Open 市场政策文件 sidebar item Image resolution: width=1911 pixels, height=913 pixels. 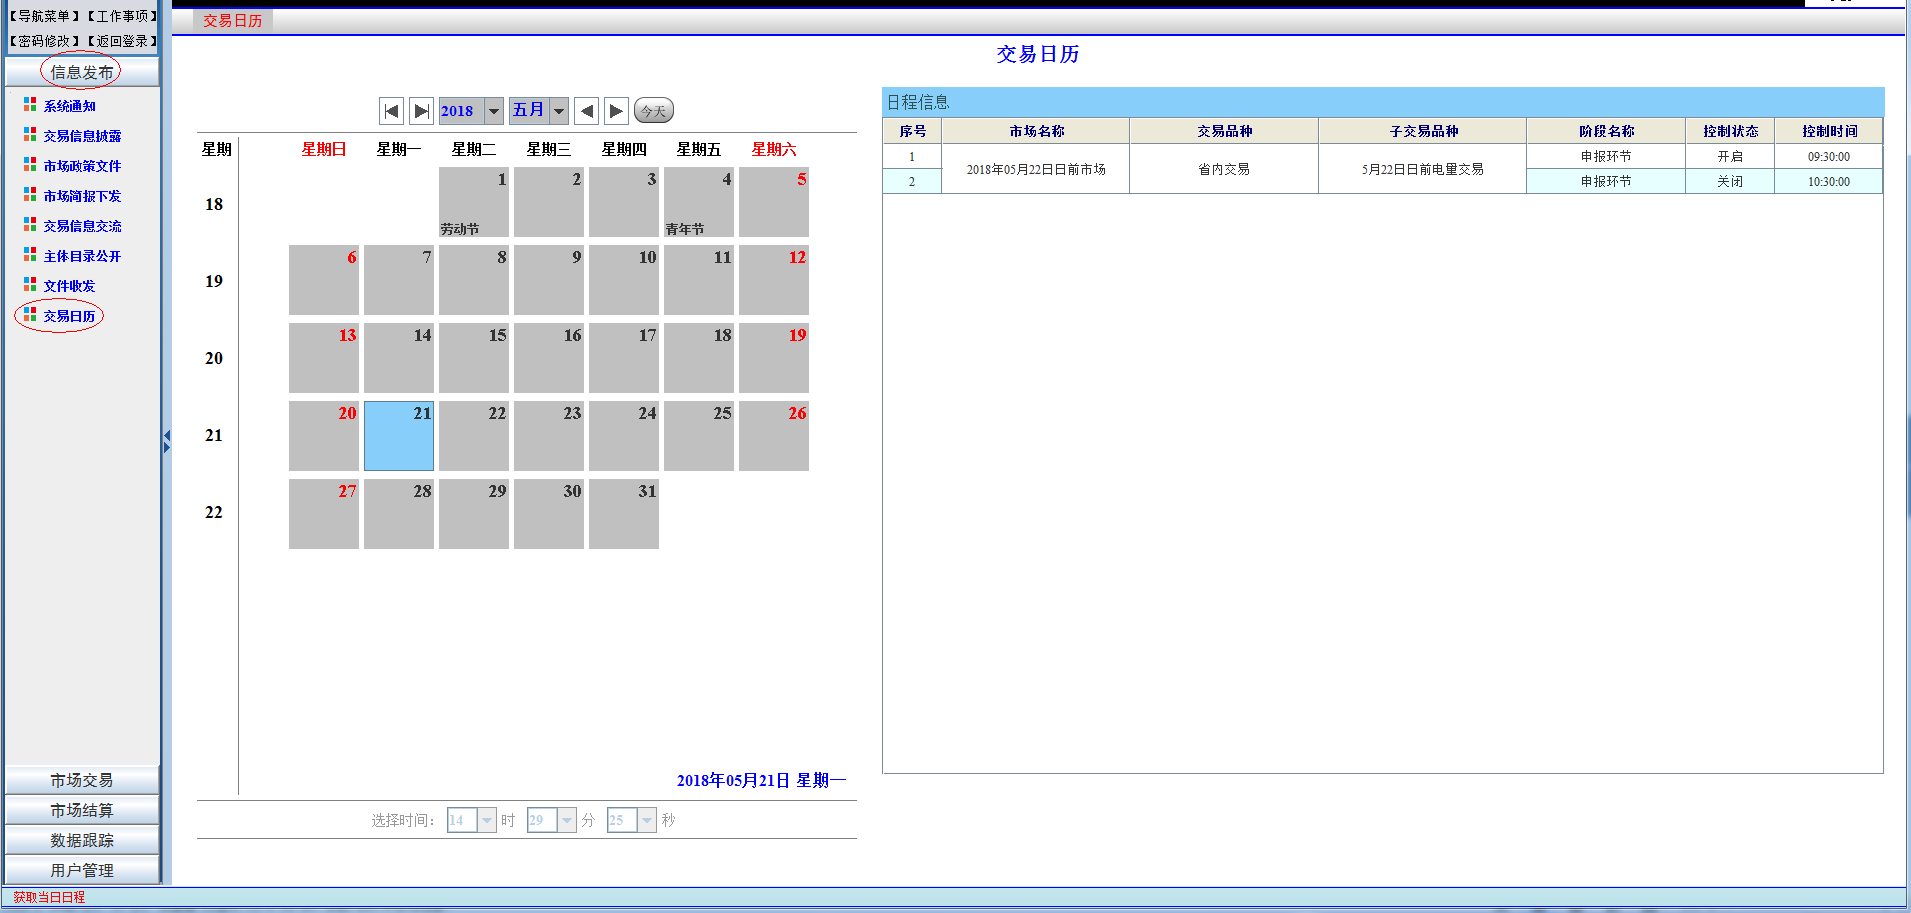pyautogui.click(x=82, y=166)
